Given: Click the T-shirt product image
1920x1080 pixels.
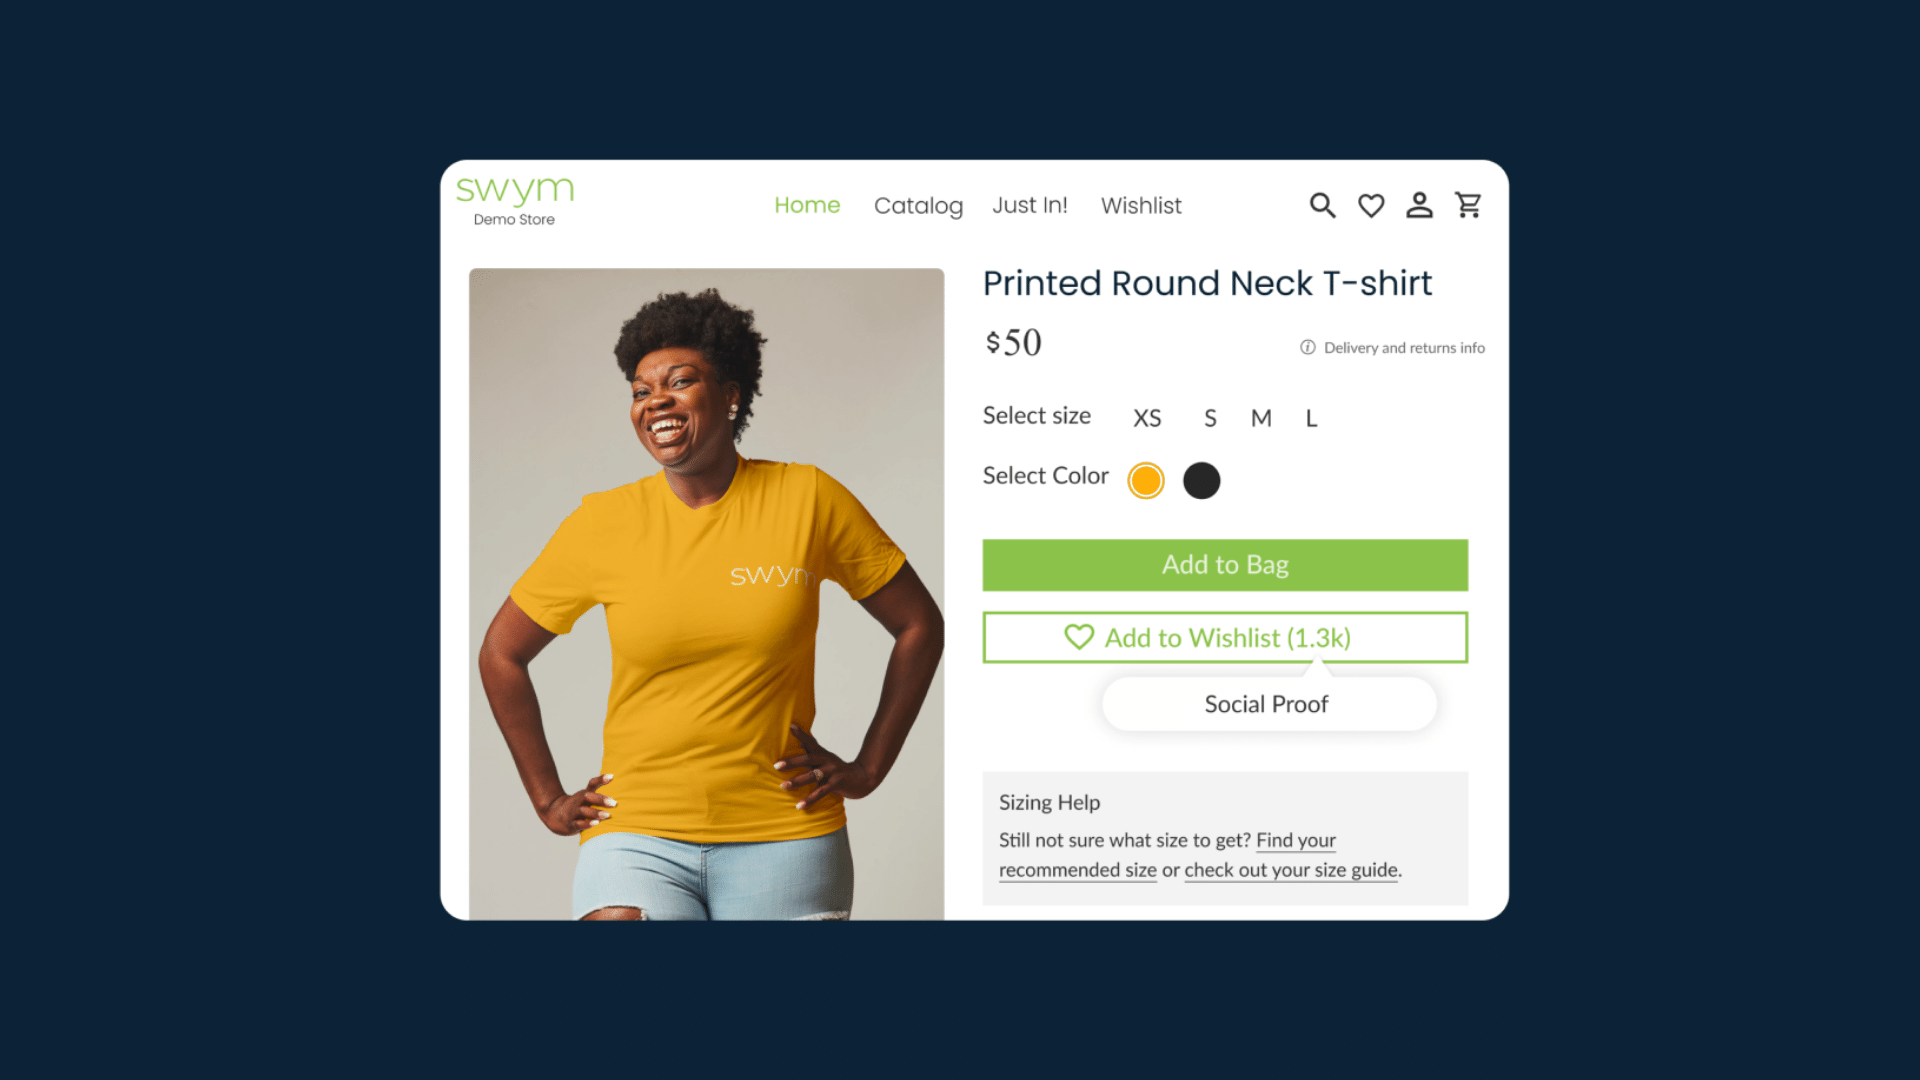Looking at the screenshot, I should (706, 594).
